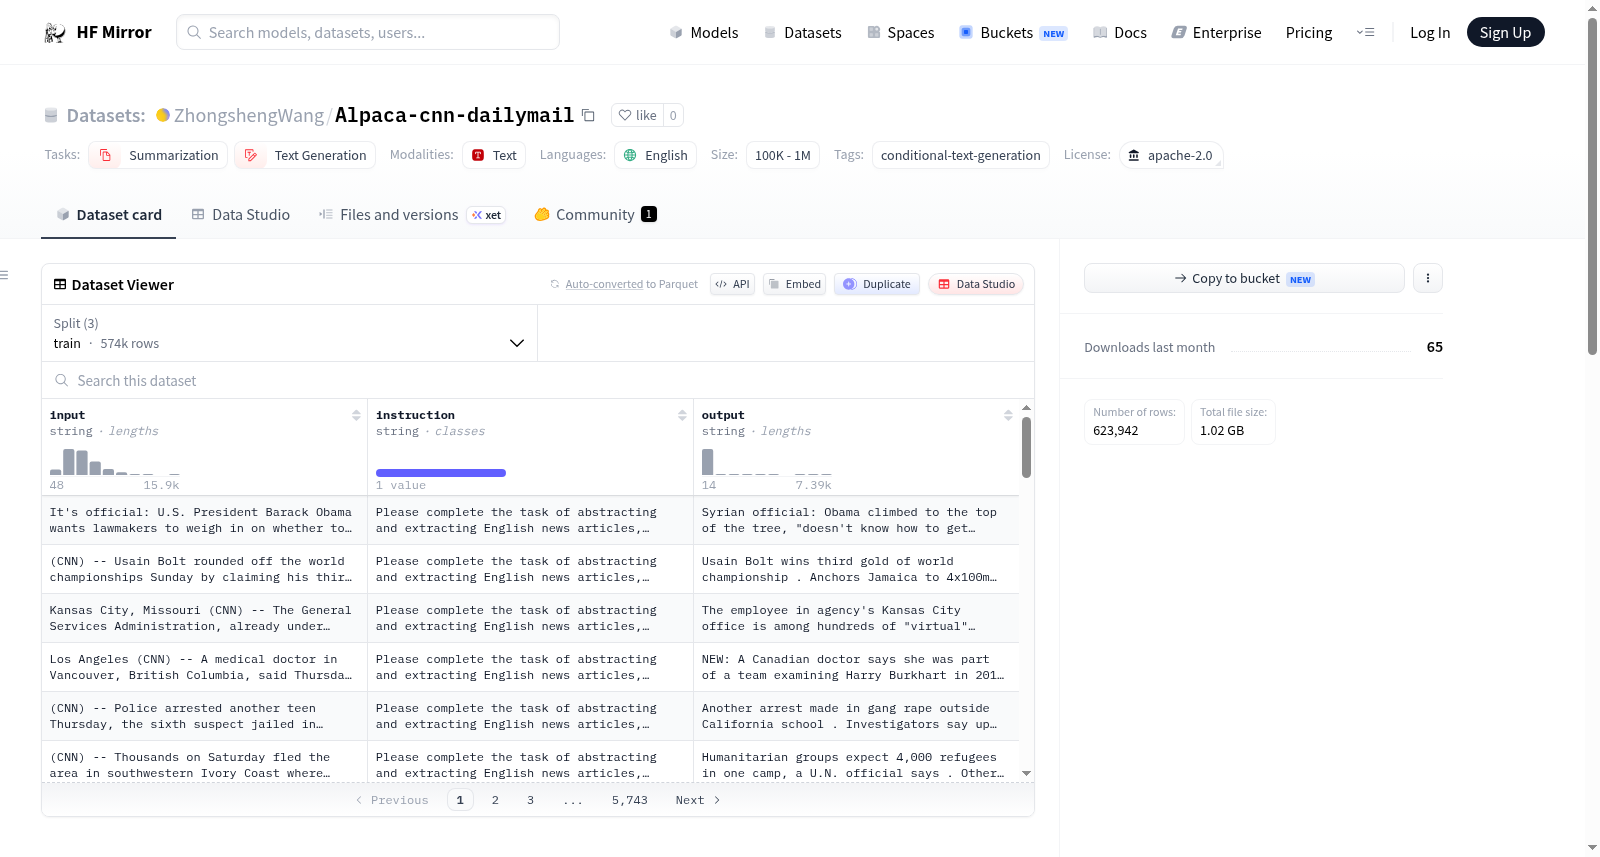The height and width of the screenshot is (857, 1600).
Task: Open the ZhongshengWang profile link
Action: click(x=249, y=116)
